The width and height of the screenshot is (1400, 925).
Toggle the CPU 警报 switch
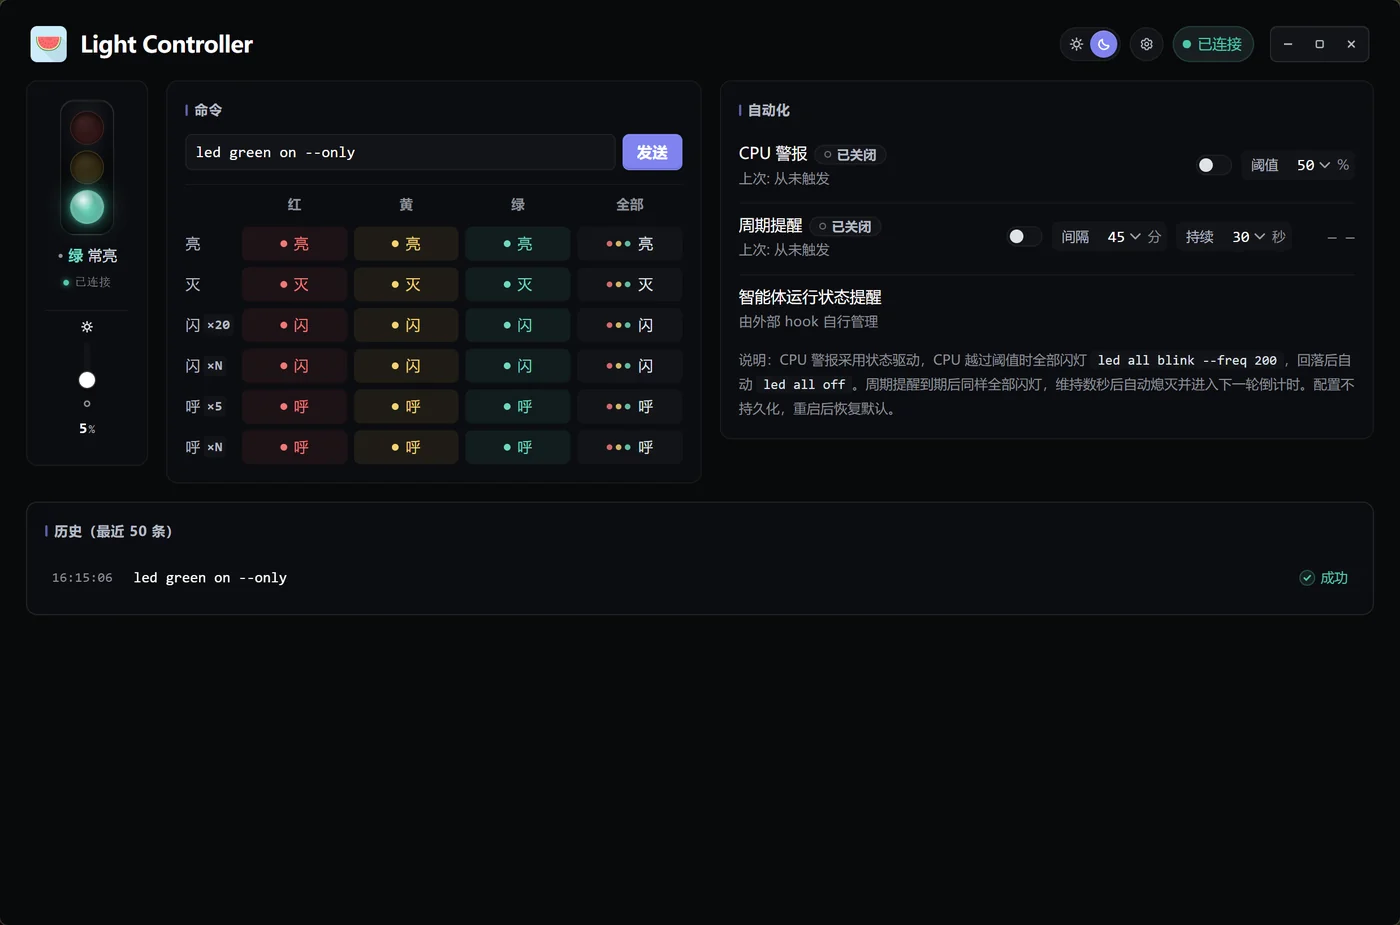pyautogui.click(x=1214, y=165)
